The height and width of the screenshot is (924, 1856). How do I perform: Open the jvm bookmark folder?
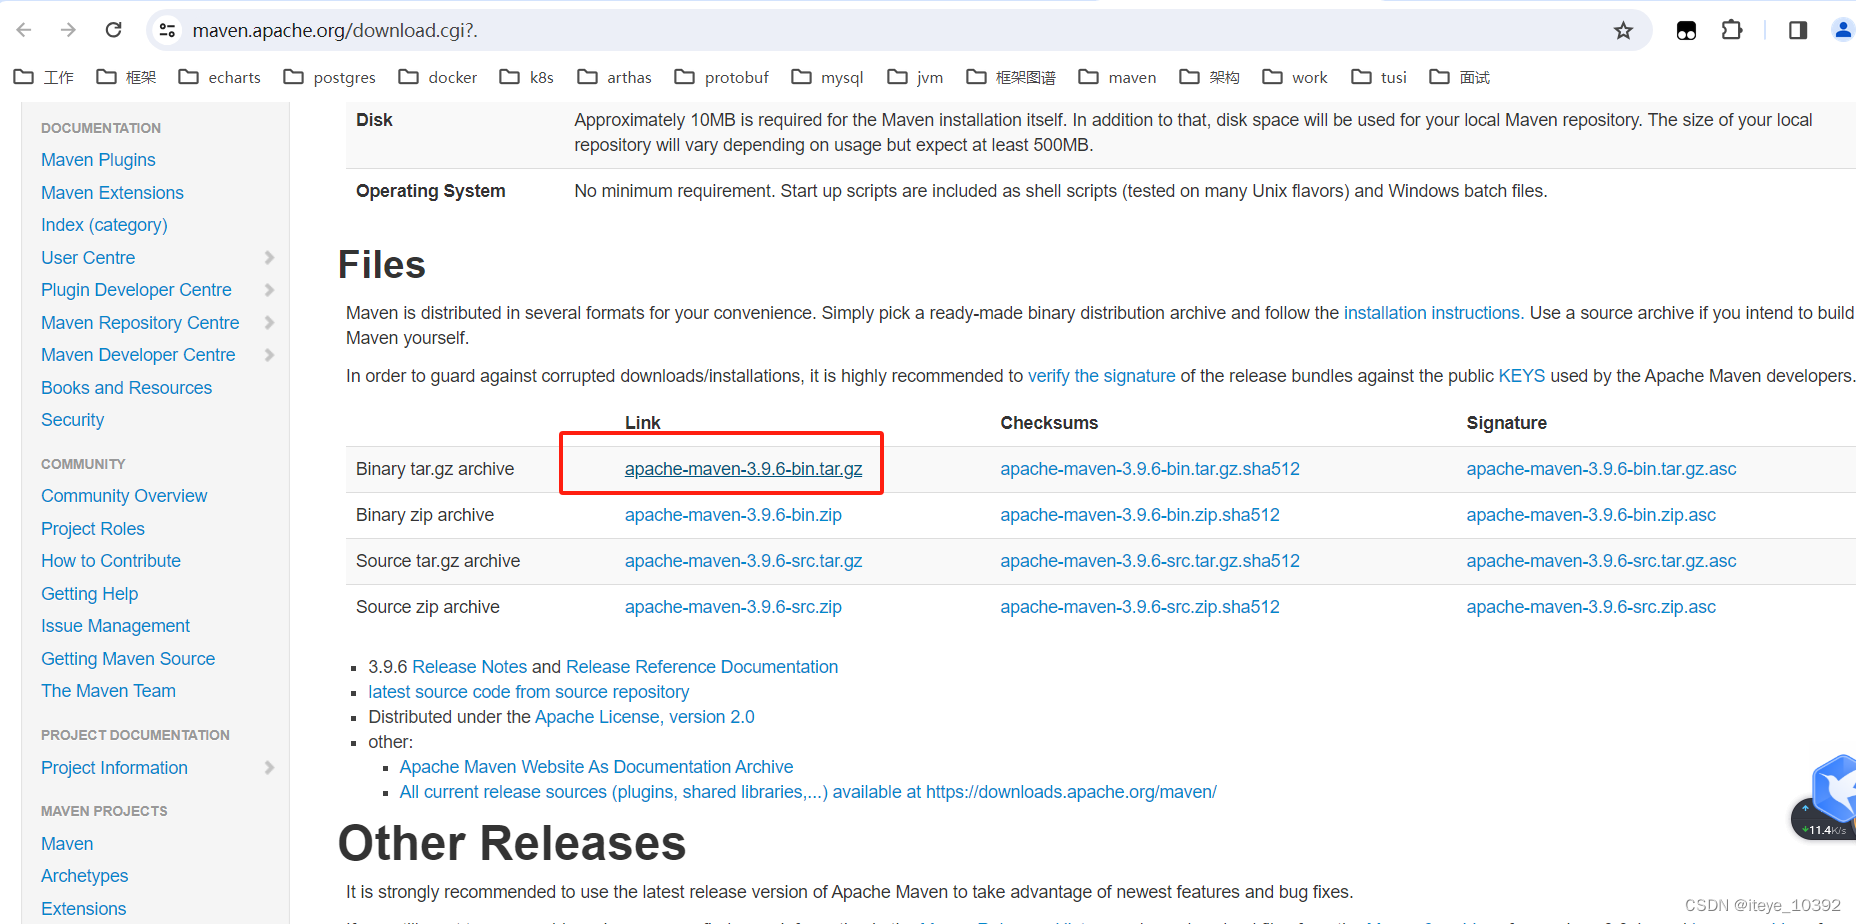click(x=915, y=77)
